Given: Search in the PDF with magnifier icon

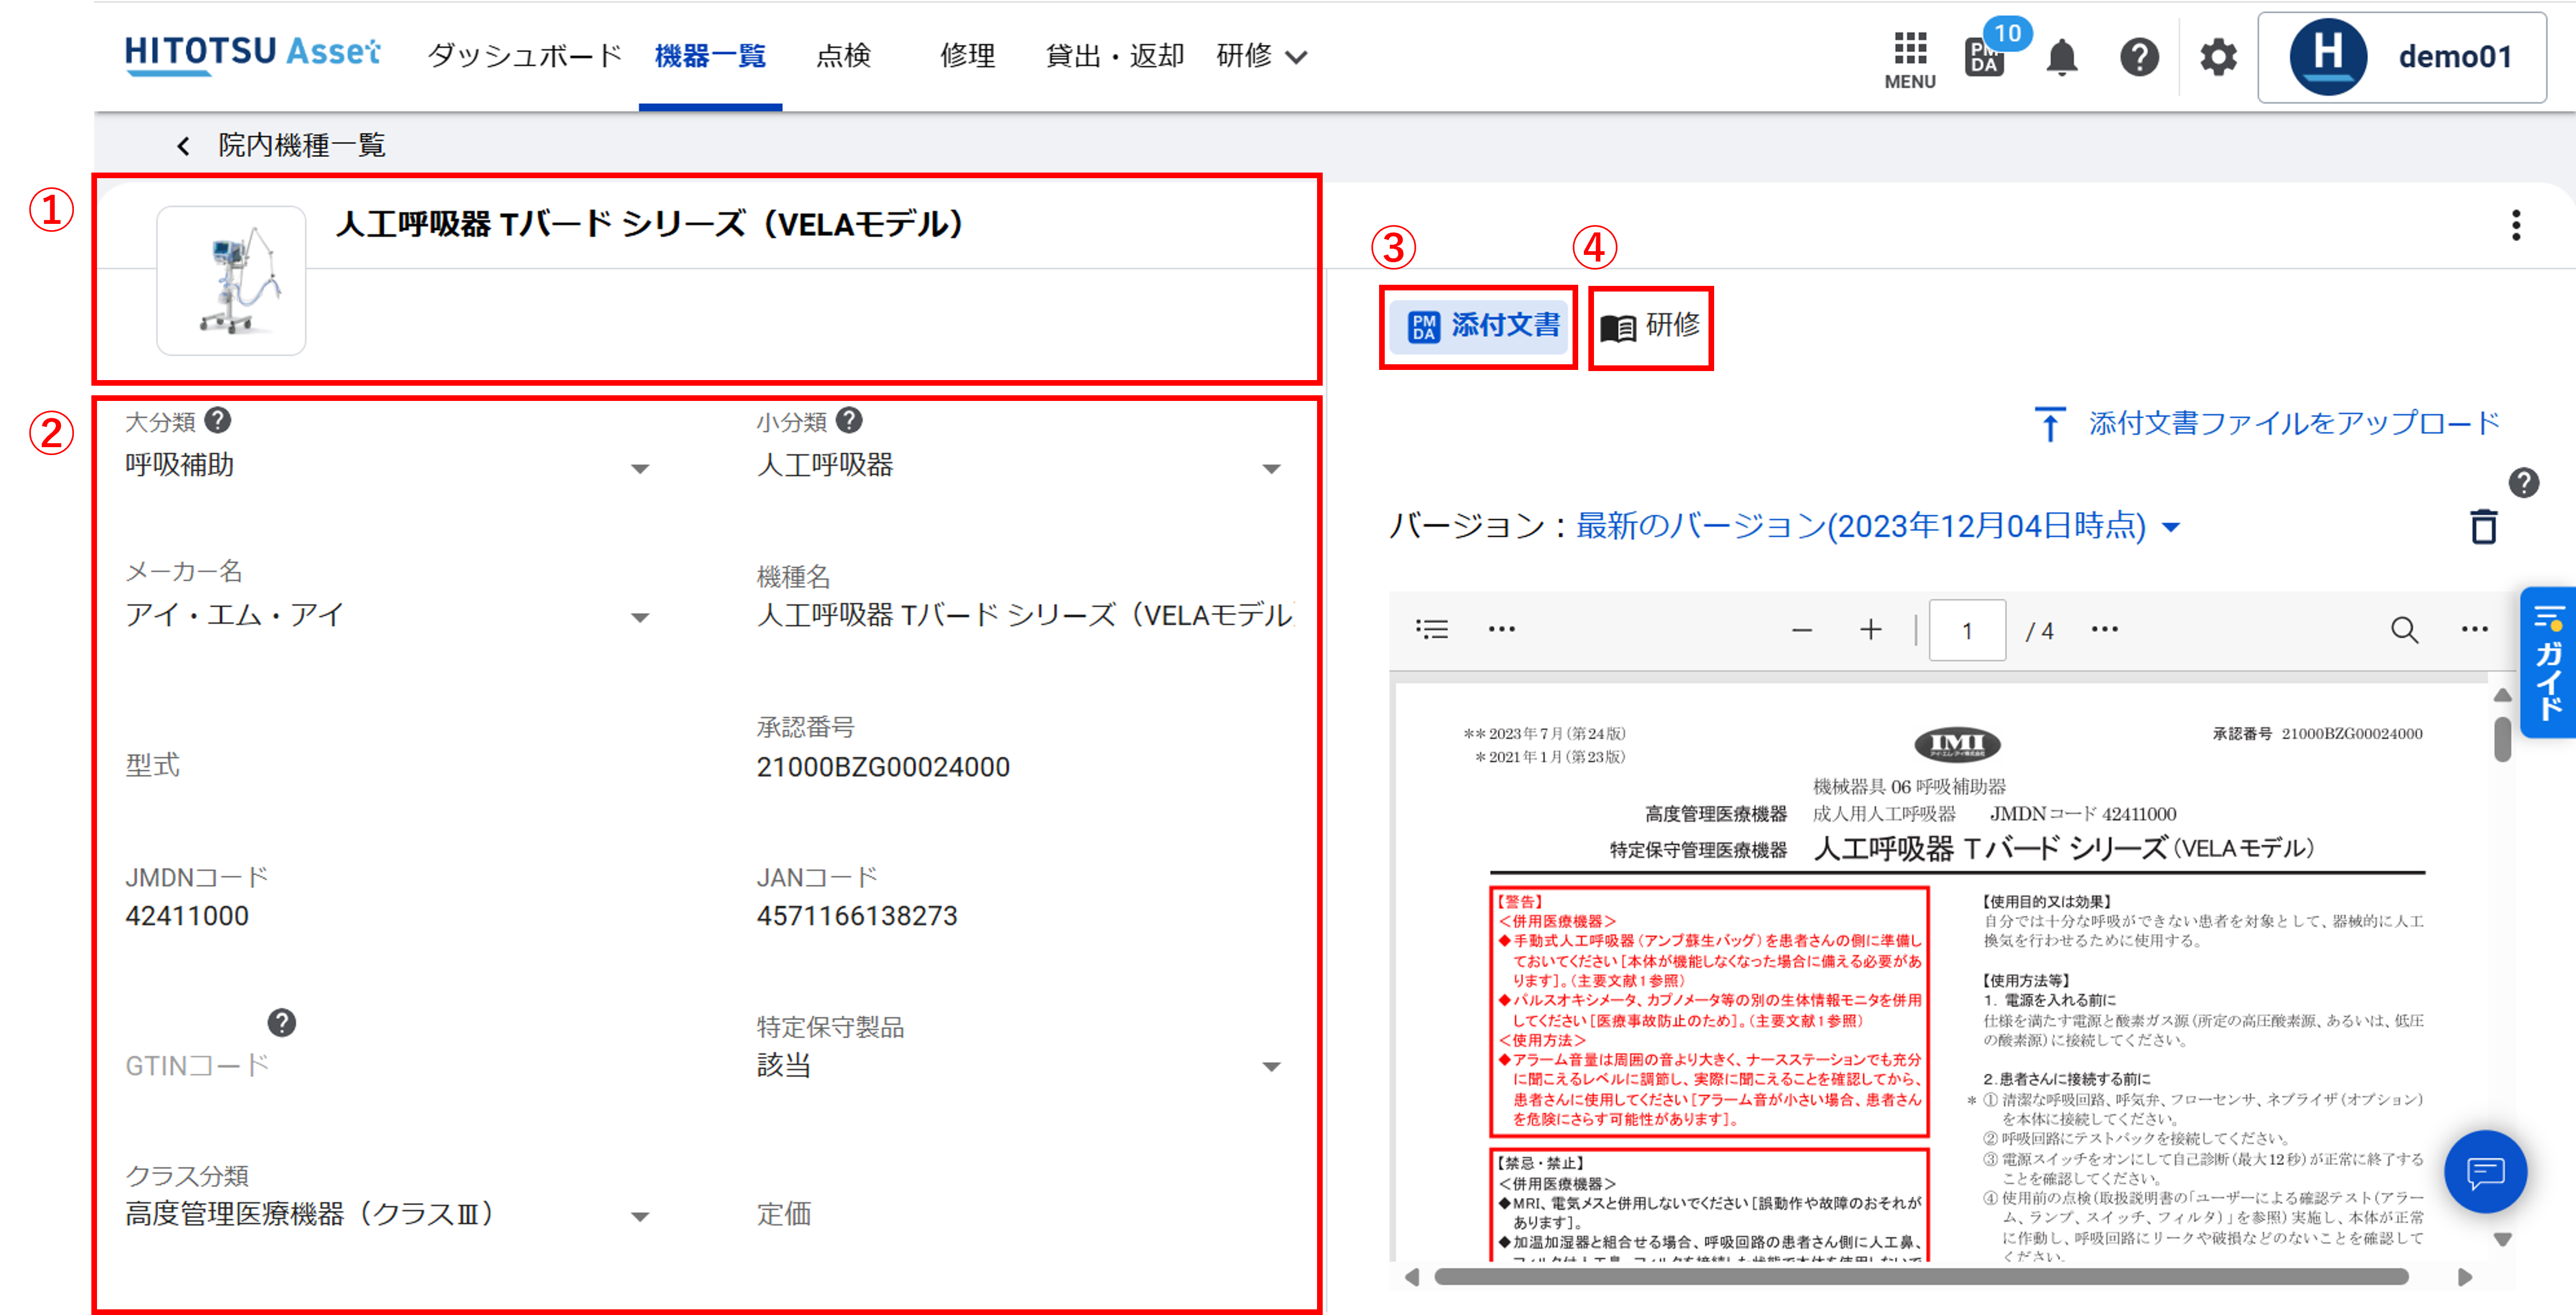Looking at the screenshot, I should coord(2404,630).
